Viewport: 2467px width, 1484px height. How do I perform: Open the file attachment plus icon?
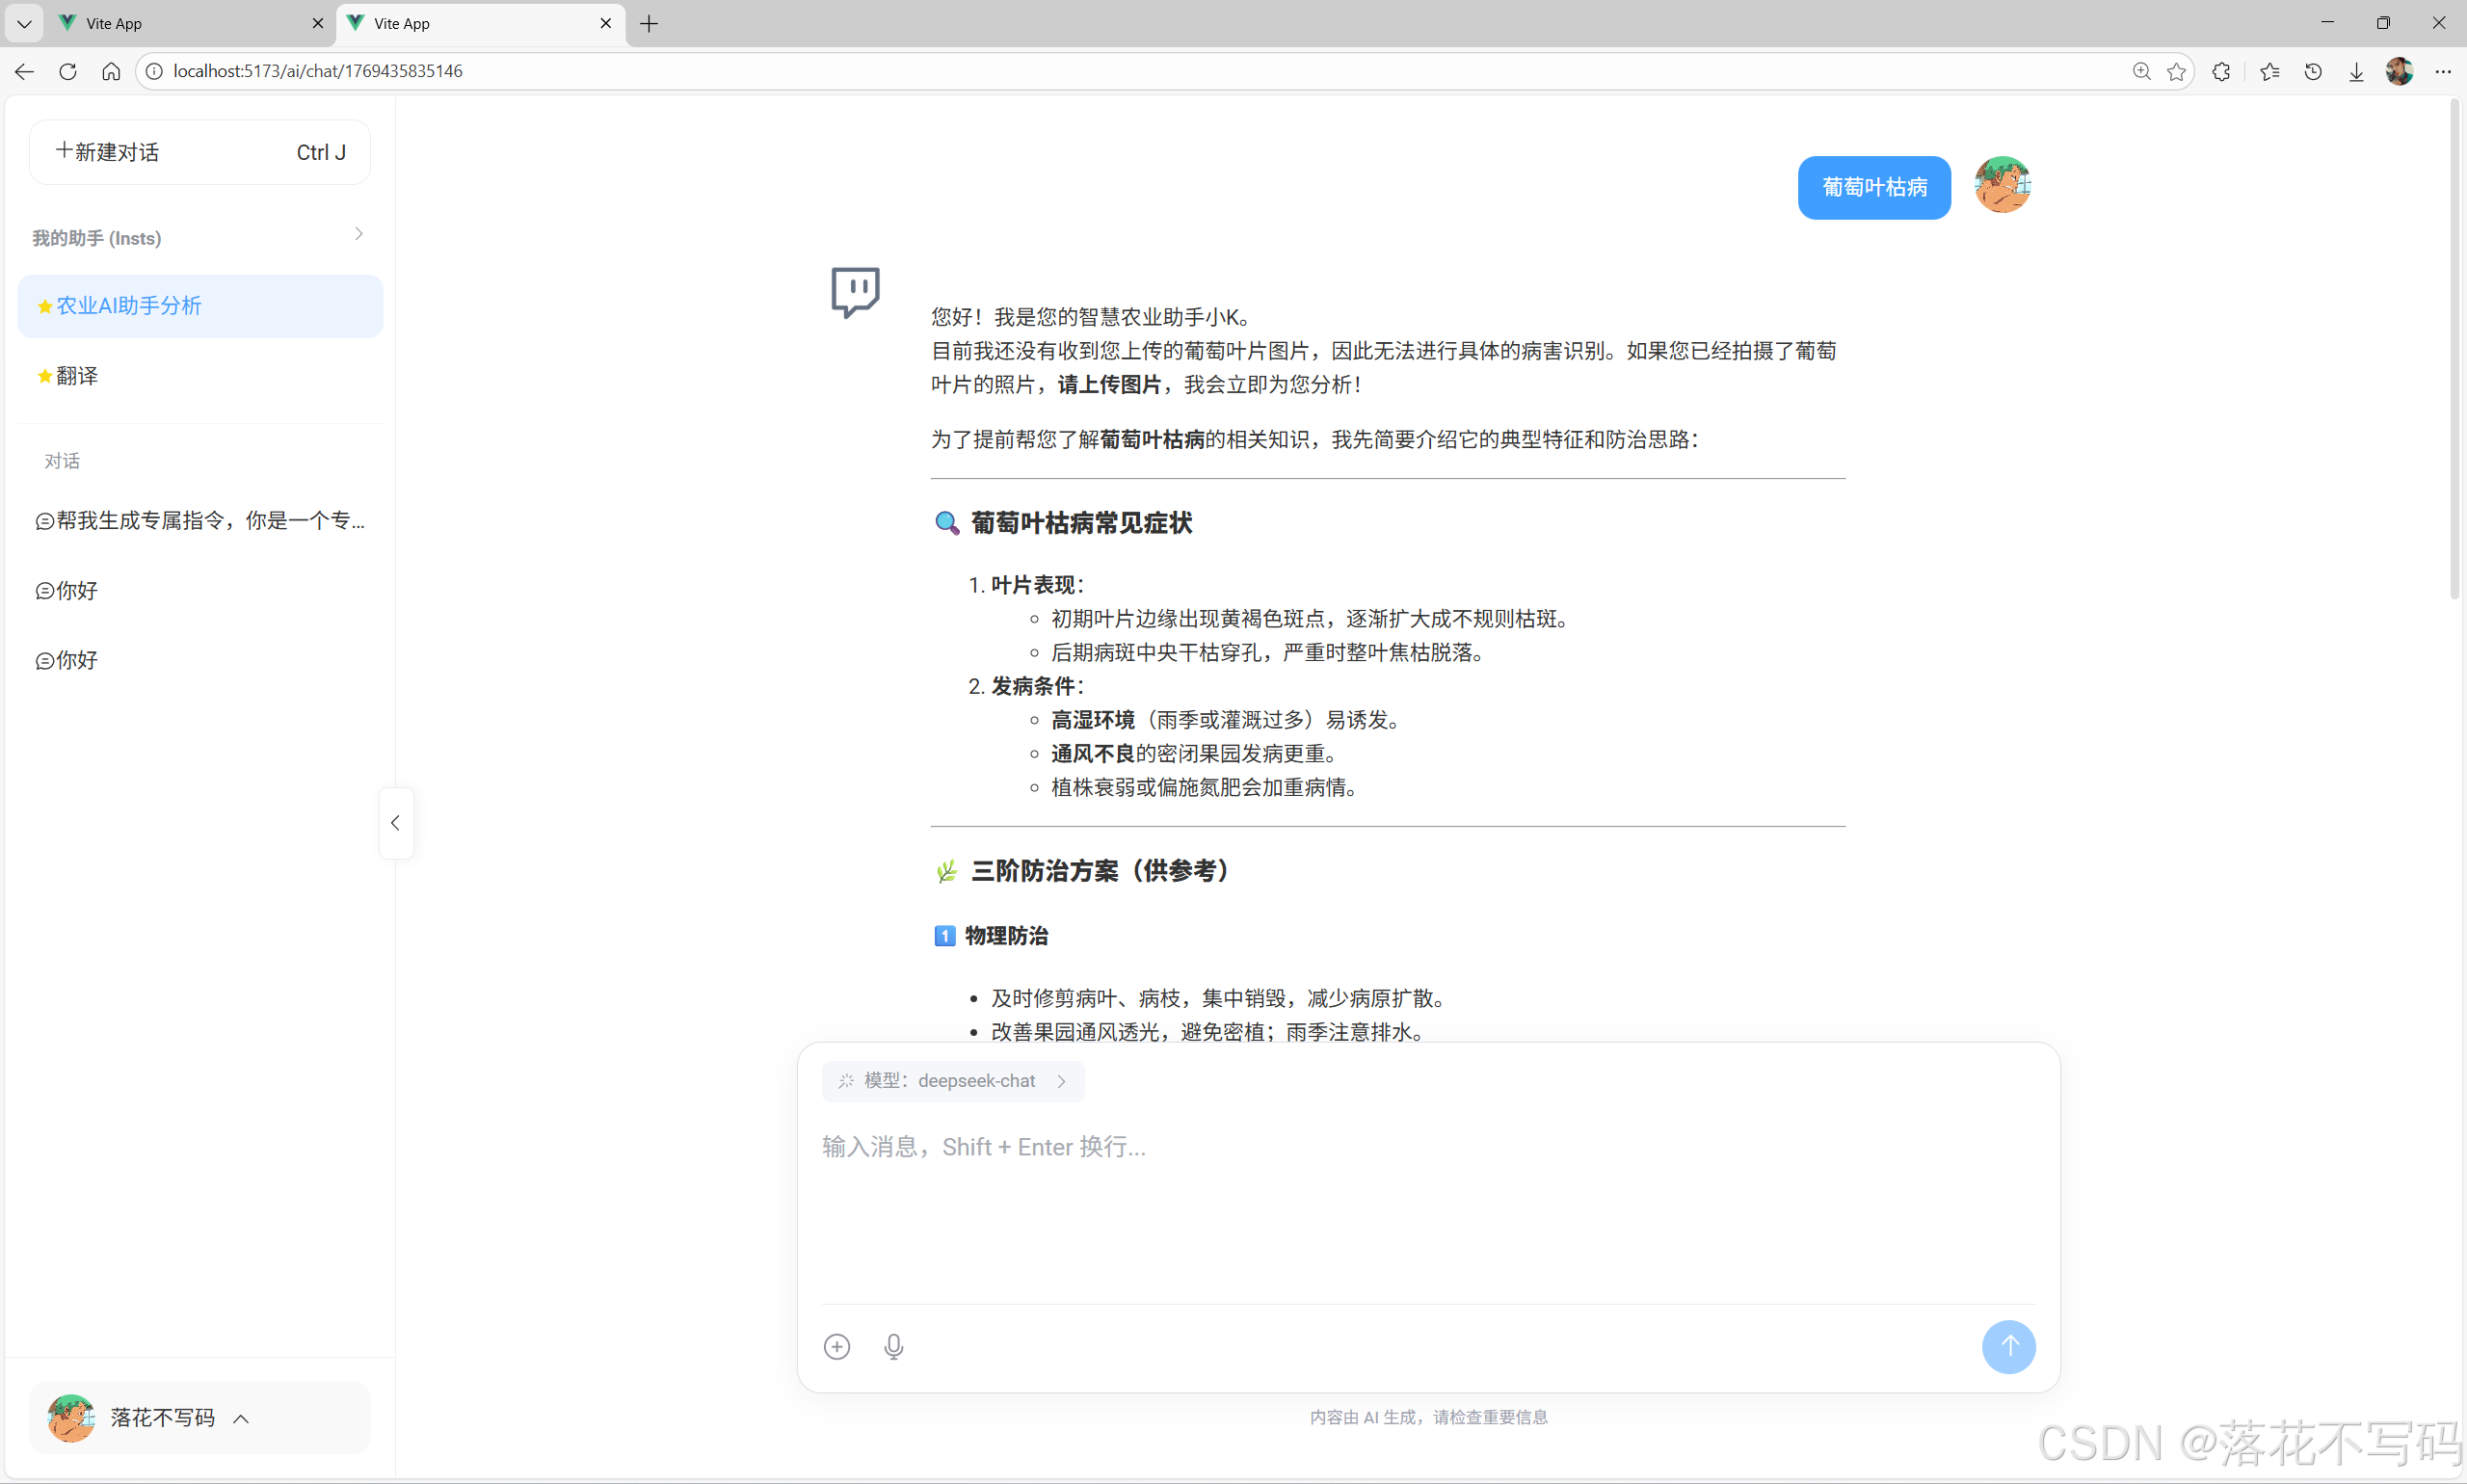click(x=836, y=1346)
